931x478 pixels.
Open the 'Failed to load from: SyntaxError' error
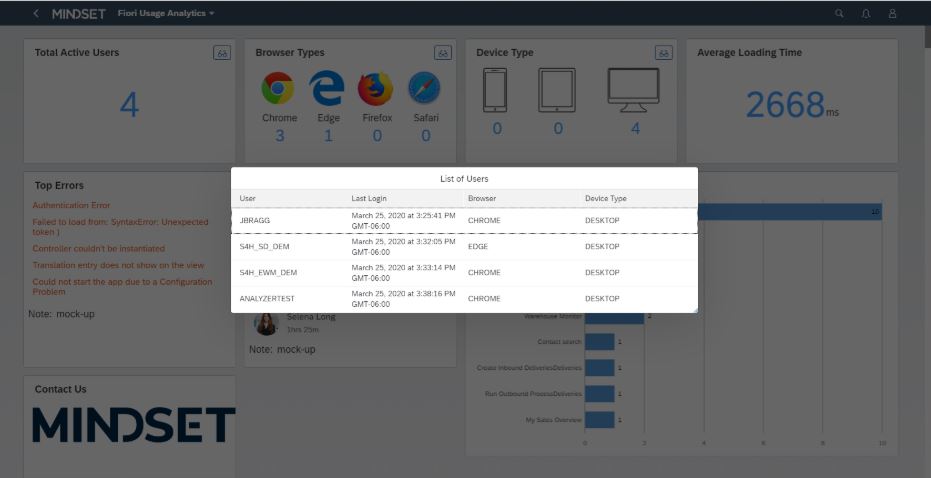(x=121, y=227)
